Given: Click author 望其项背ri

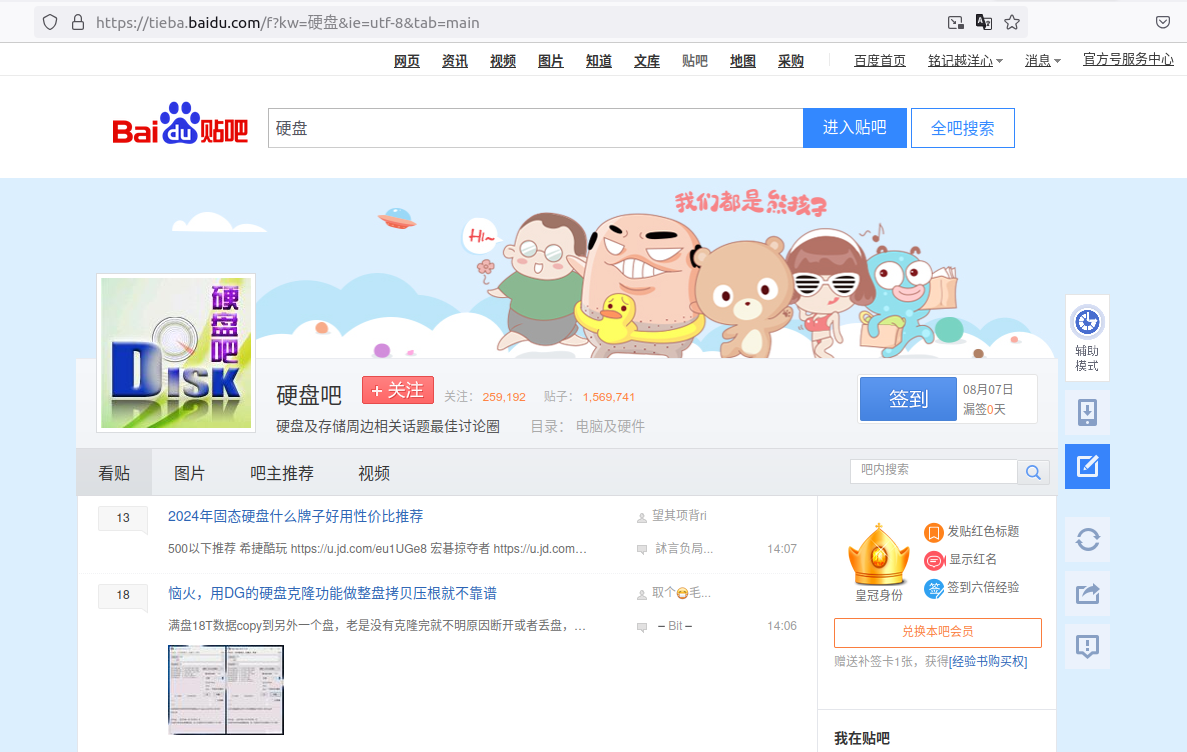Looking at the screenshot, I should (679, 516).
